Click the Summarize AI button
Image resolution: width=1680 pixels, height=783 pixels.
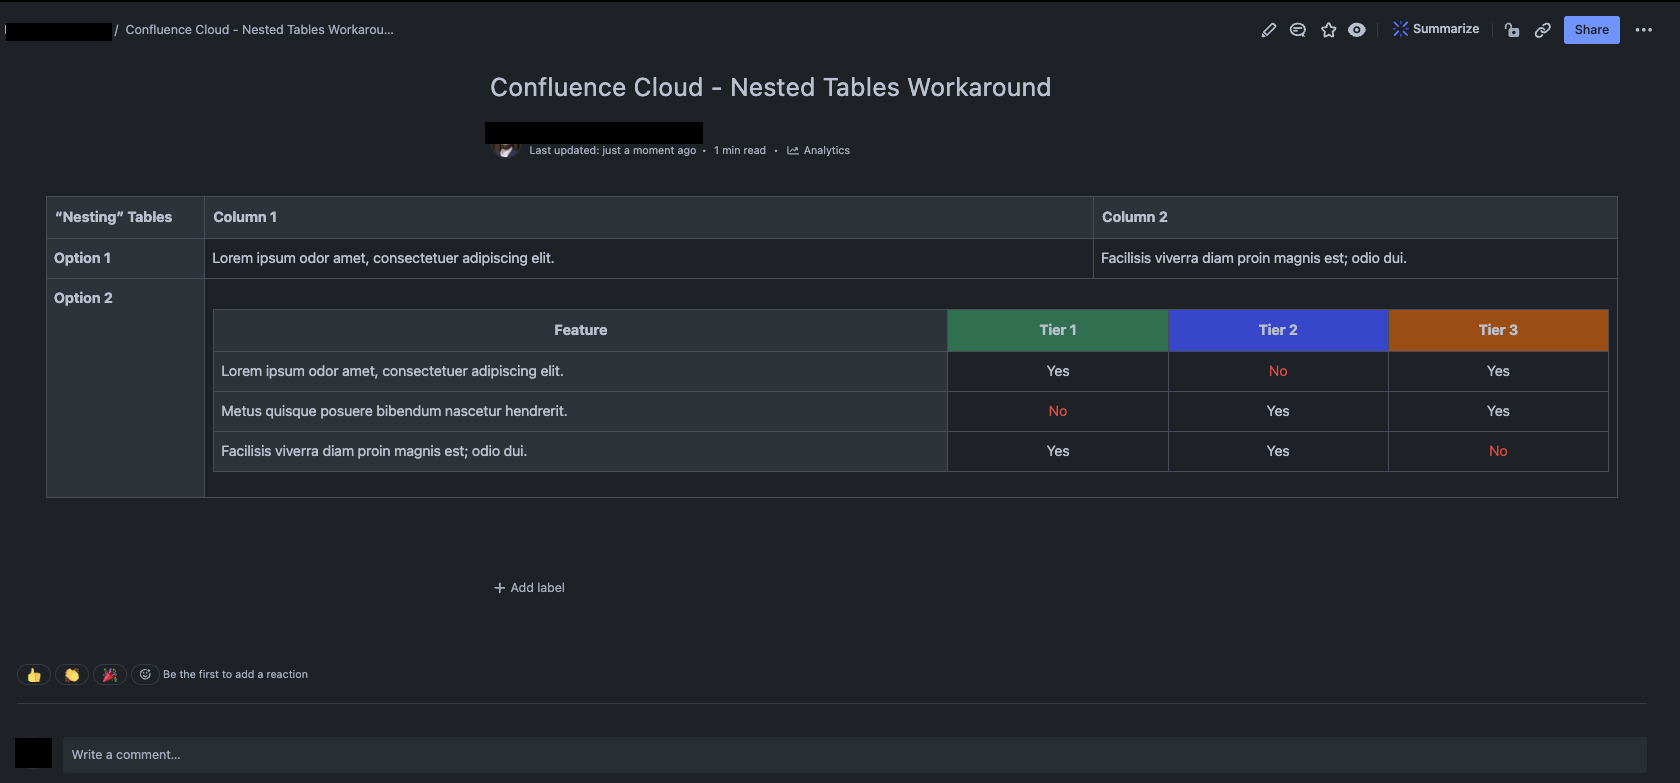[x=1435, y=29]
